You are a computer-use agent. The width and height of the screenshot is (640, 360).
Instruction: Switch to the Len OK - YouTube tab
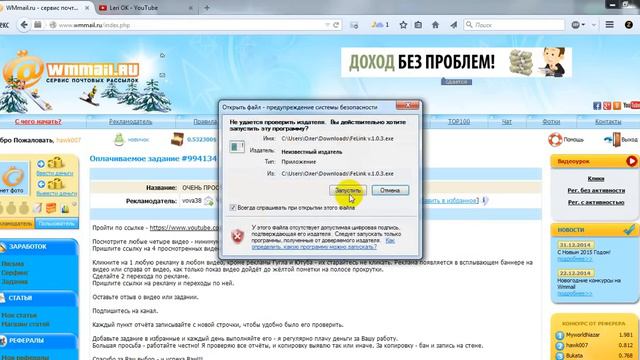tap(133, 7)
